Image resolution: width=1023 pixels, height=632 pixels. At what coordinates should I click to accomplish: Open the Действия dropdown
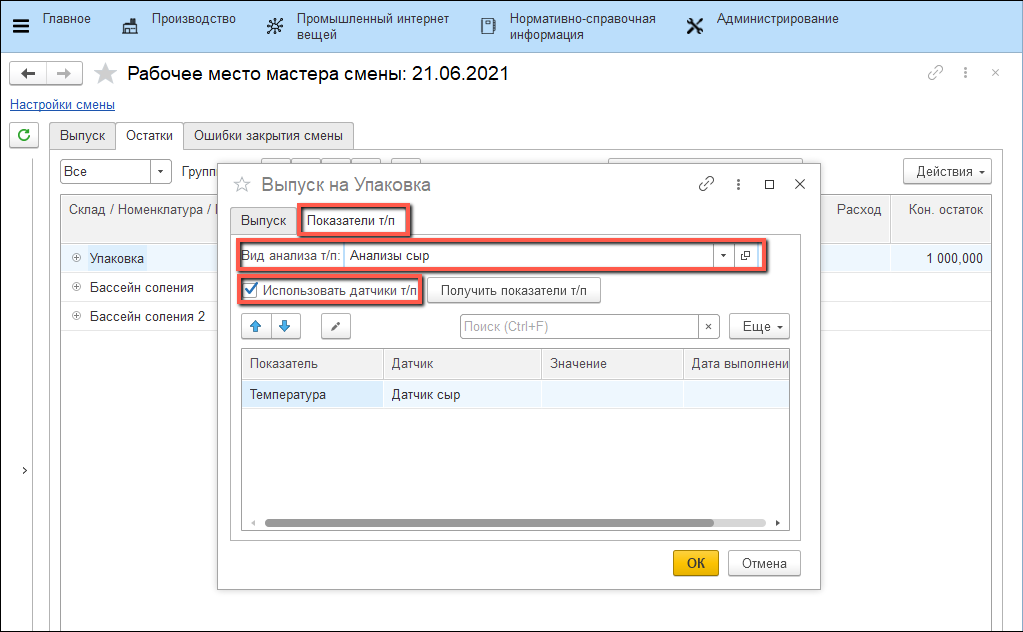coord(946,171)
